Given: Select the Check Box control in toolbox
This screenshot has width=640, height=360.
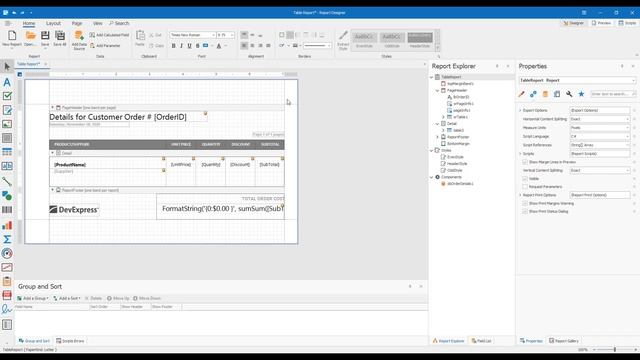Looking at the screenshot, I should [7, 96].
